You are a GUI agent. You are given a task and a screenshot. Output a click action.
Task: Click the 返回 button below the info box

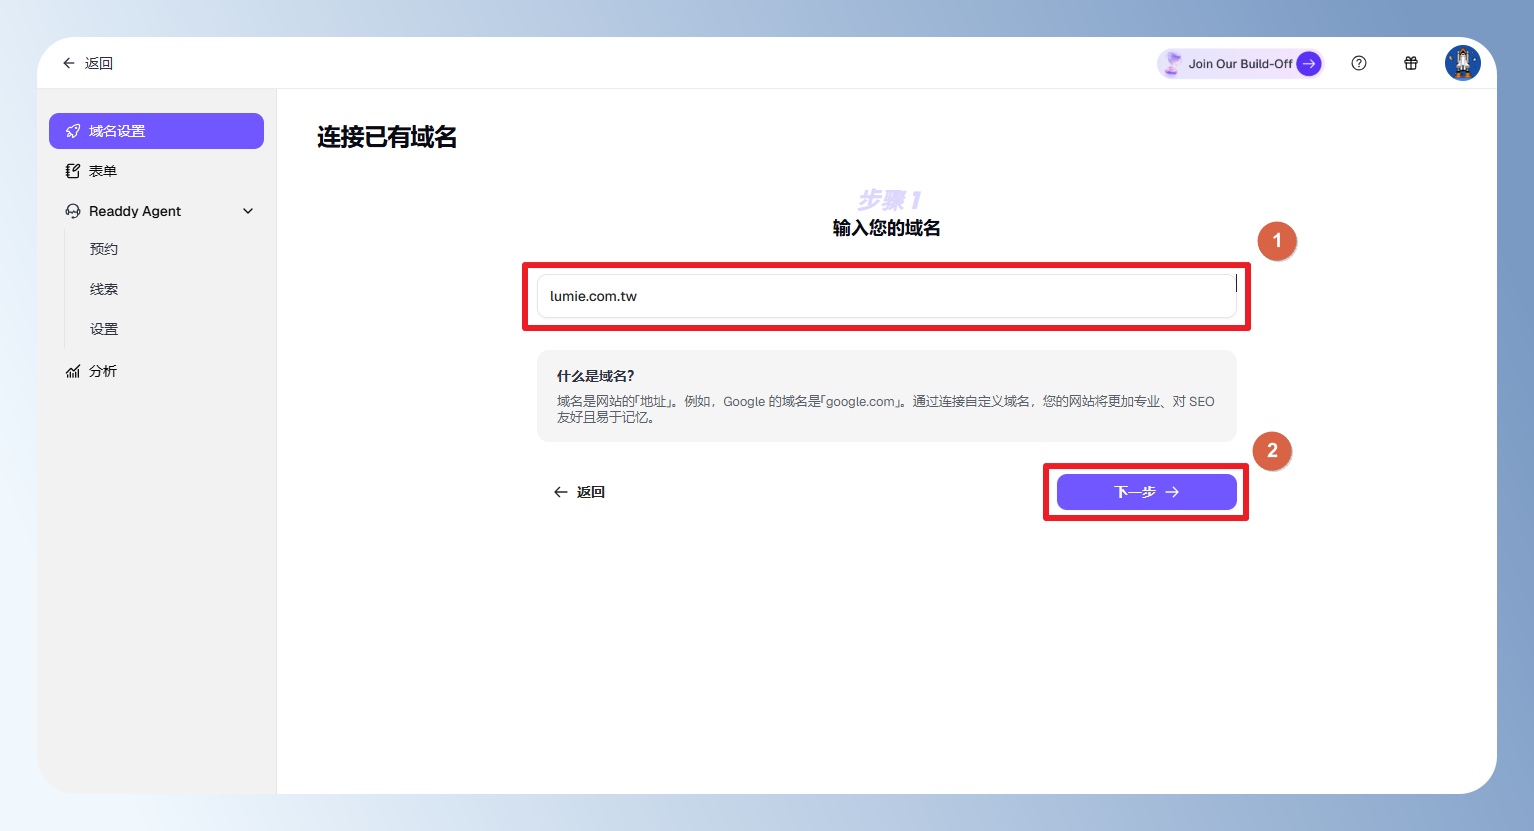point(579,492)
